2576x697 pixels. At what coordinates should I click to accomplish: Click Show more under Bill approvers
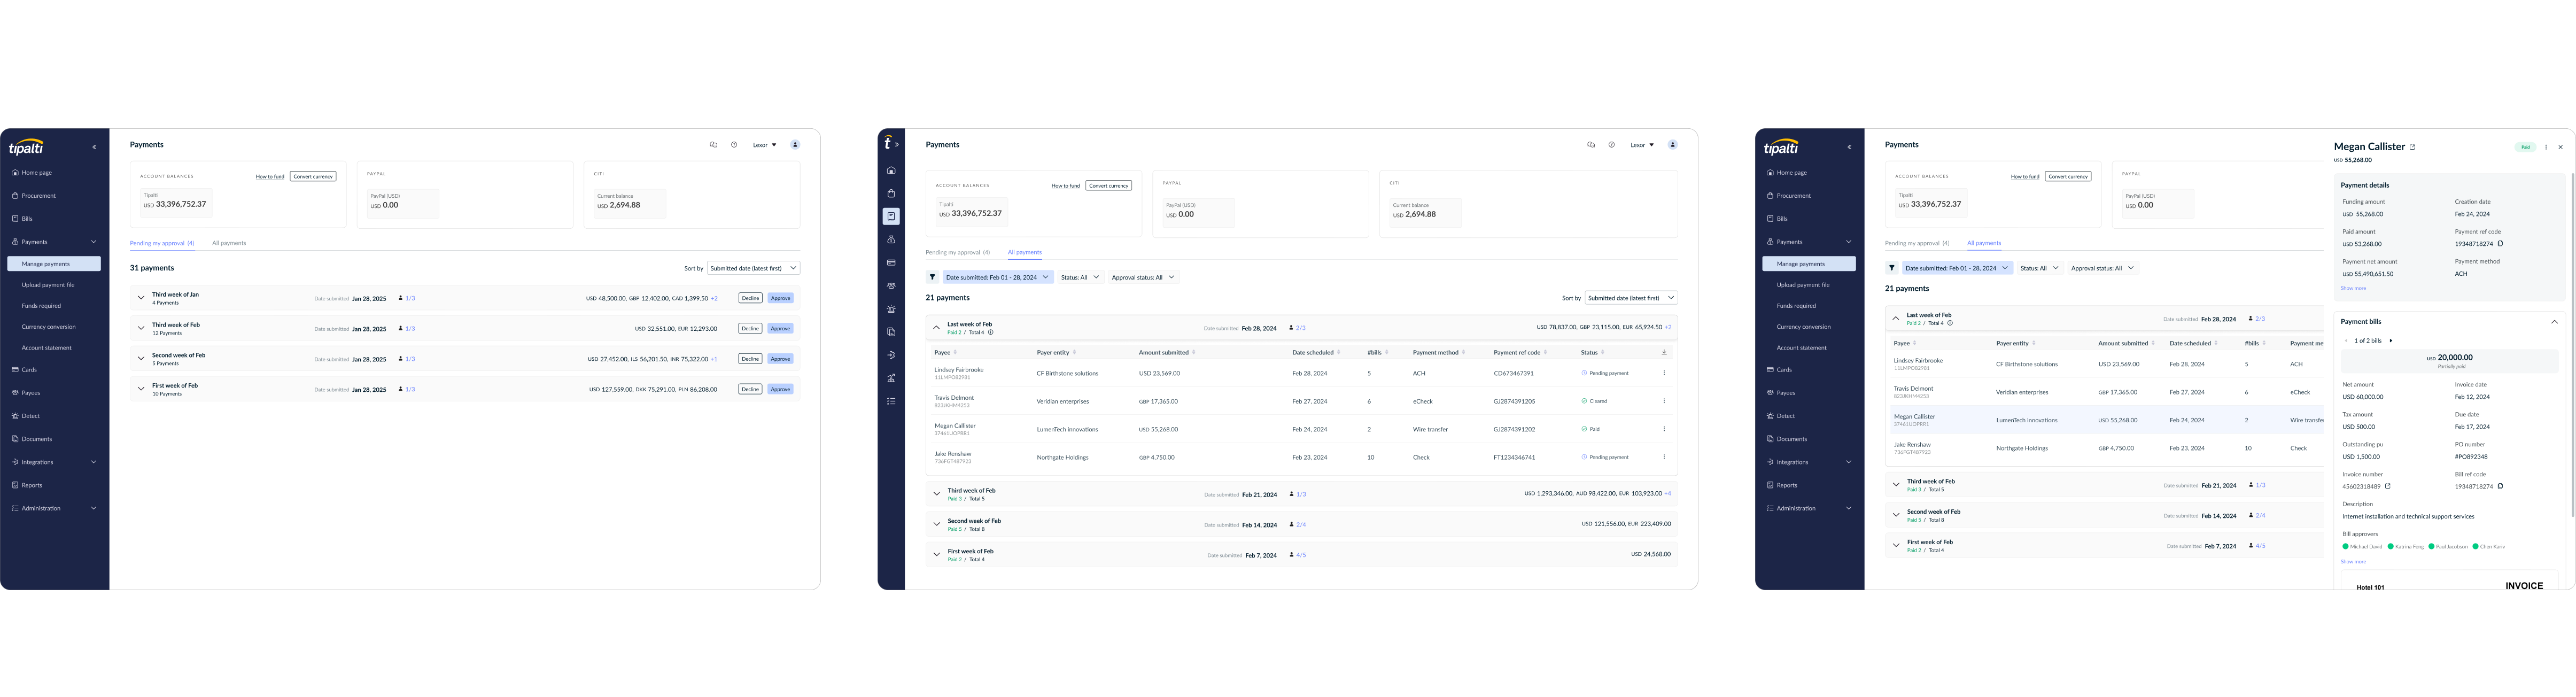[x=2353, y=562]
